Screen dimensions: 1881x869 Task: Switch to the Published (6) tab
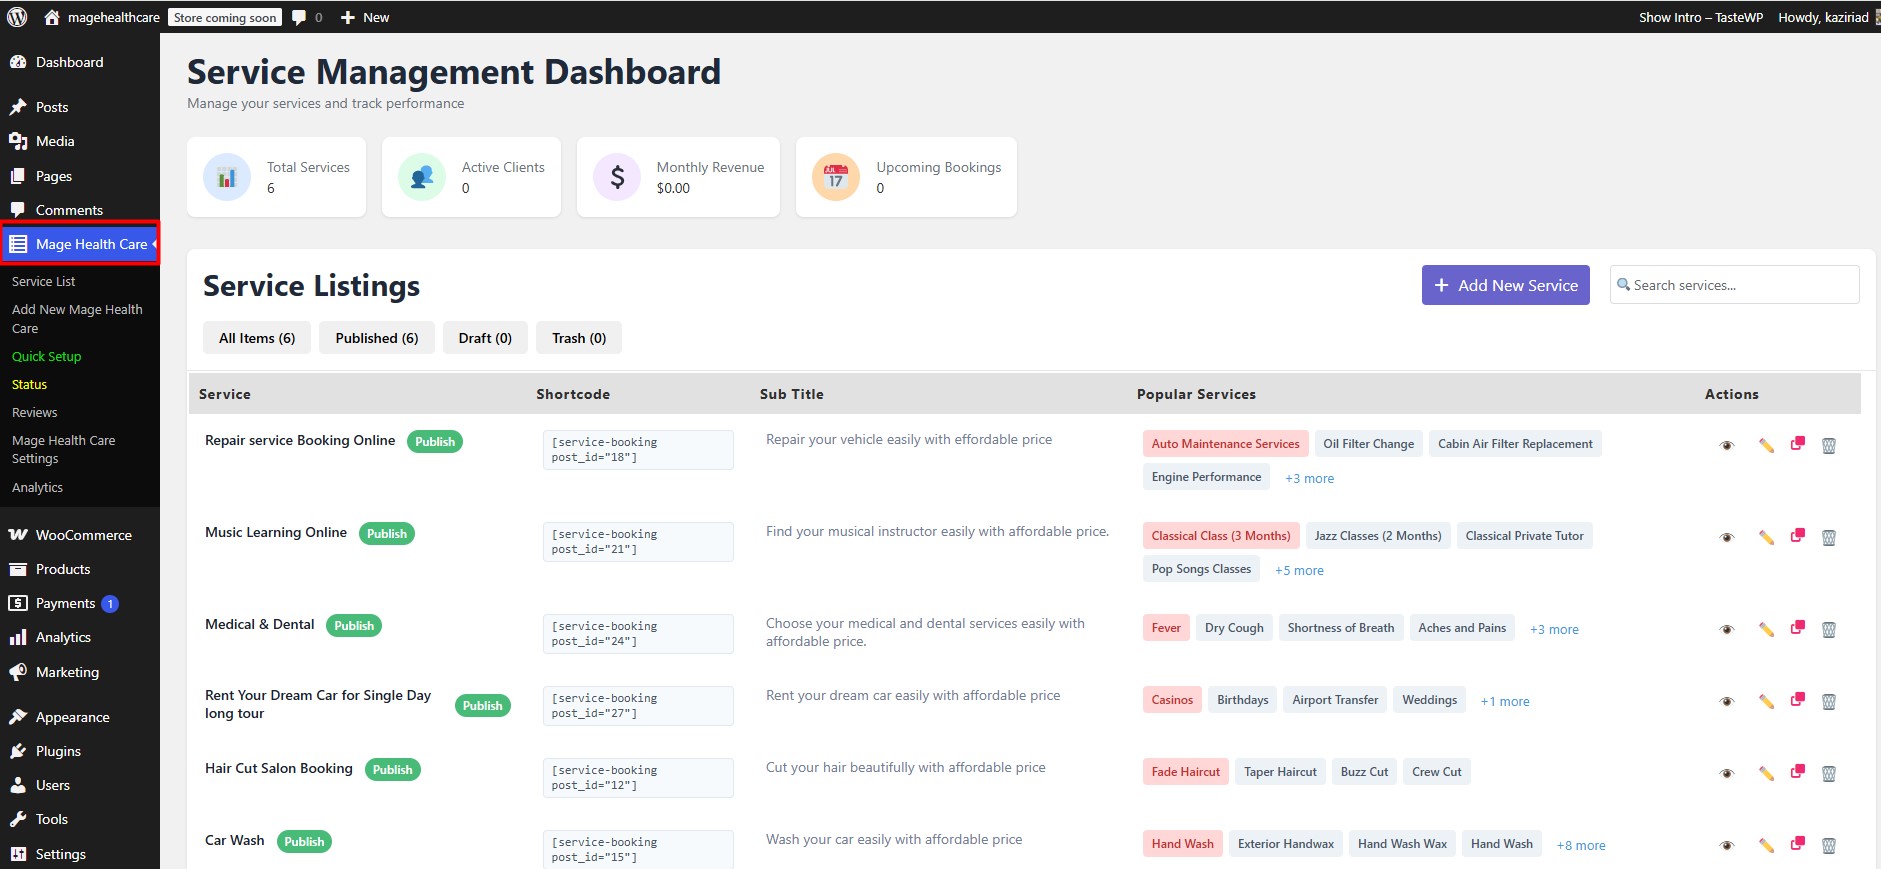[376, 338]
